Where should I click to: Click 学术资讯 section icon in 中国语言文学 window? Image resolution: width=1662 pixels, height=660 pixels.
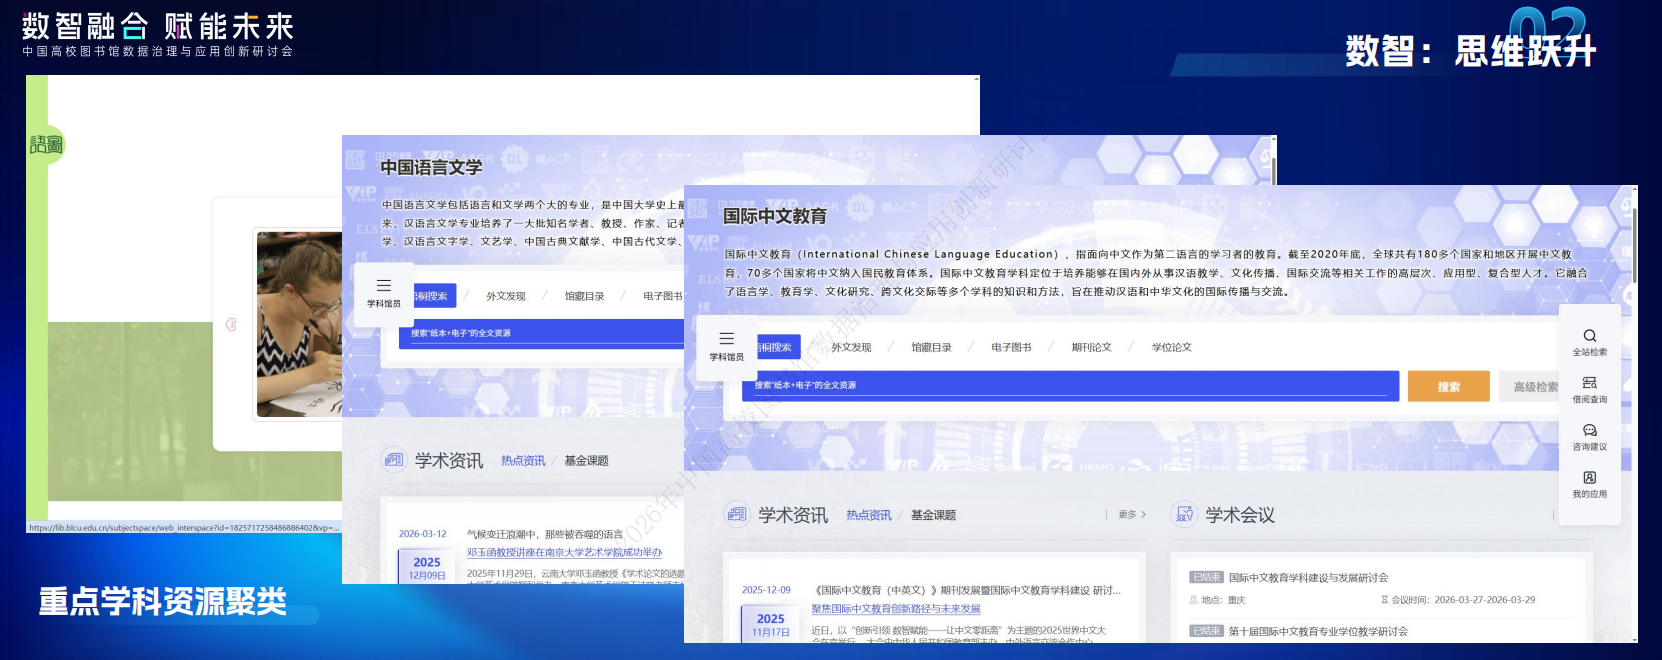[394, 460]
